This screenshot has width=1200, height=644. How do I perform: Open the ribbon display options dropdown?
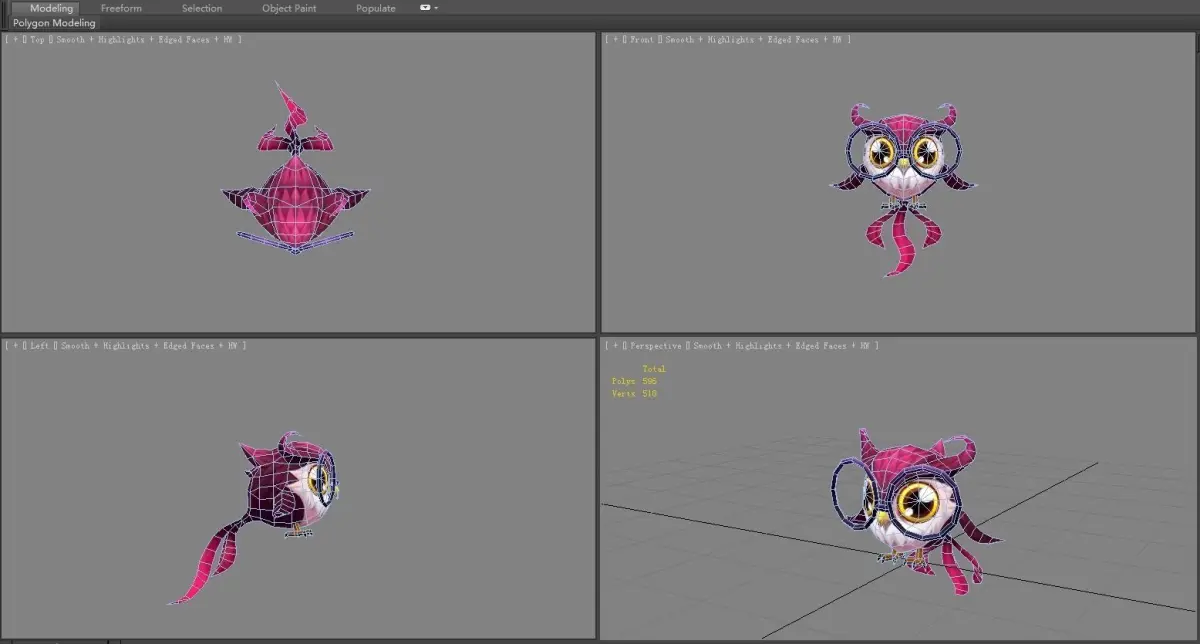pos(428,8)
